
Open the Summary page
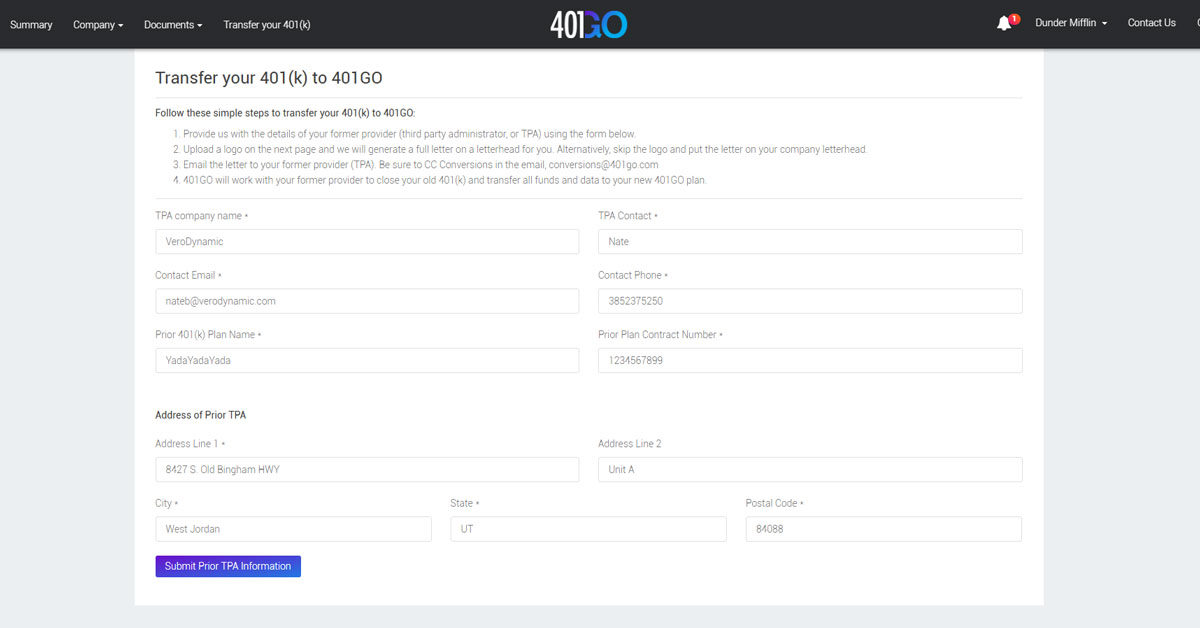(x=31, y=24)
